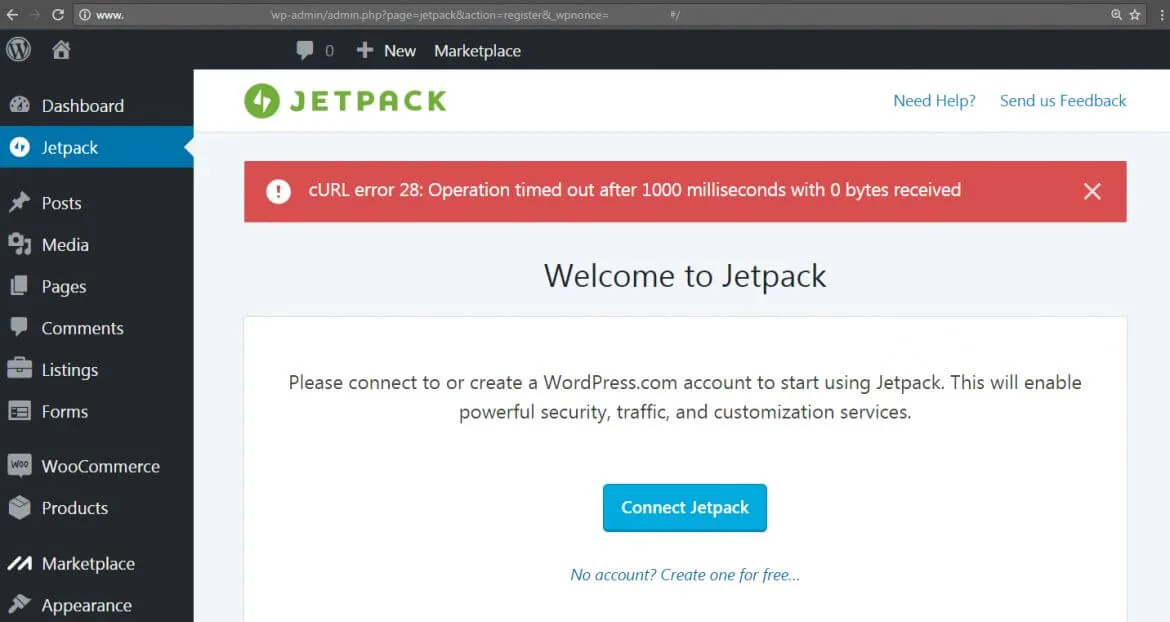Click the home icon in the admin bar
Image resolution: width=1170 pixels, height=622 pixels.
point(60,50)
